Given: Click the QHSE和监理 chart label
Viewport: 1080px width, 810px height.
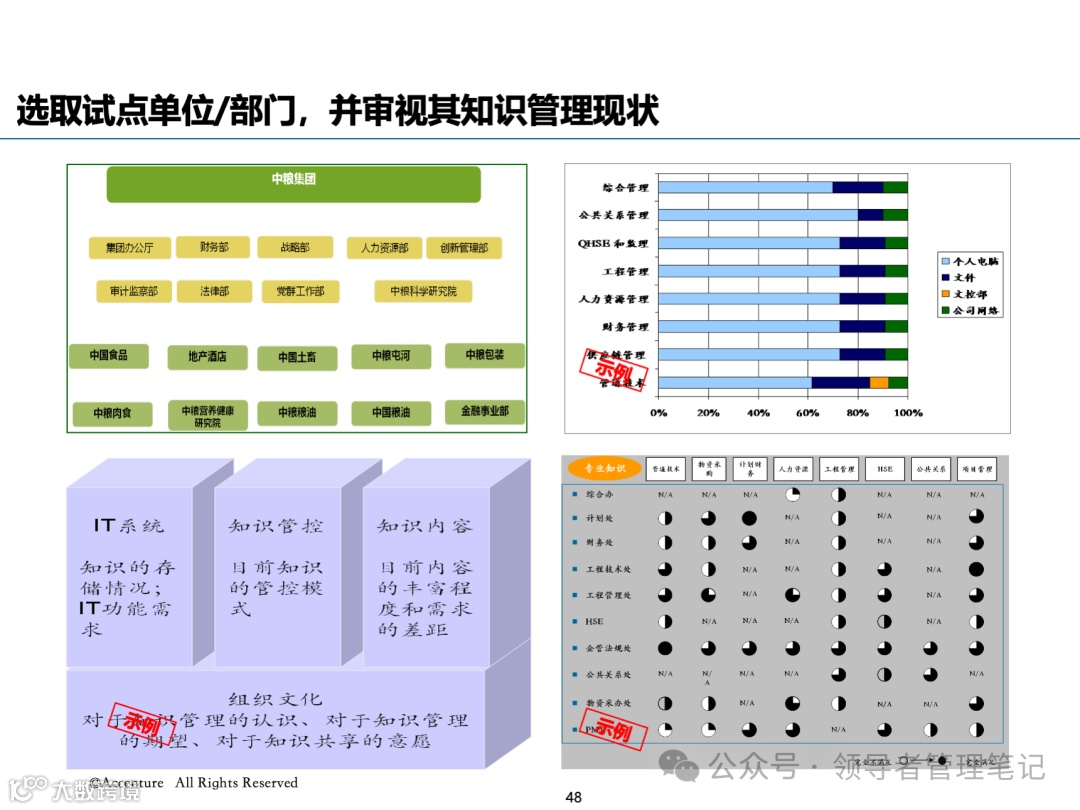Looking at the screenshot, I should point(613,243).
